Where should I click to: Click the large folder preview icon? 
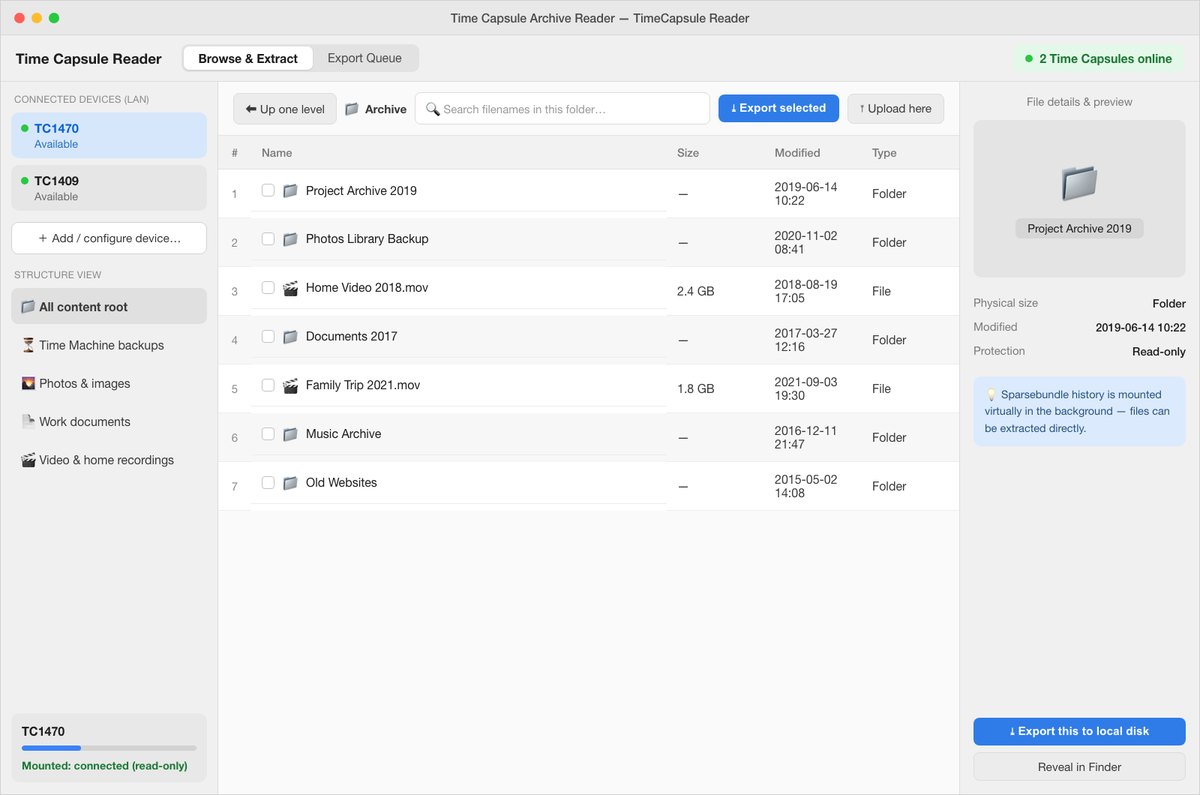(x=1079, y=183)
